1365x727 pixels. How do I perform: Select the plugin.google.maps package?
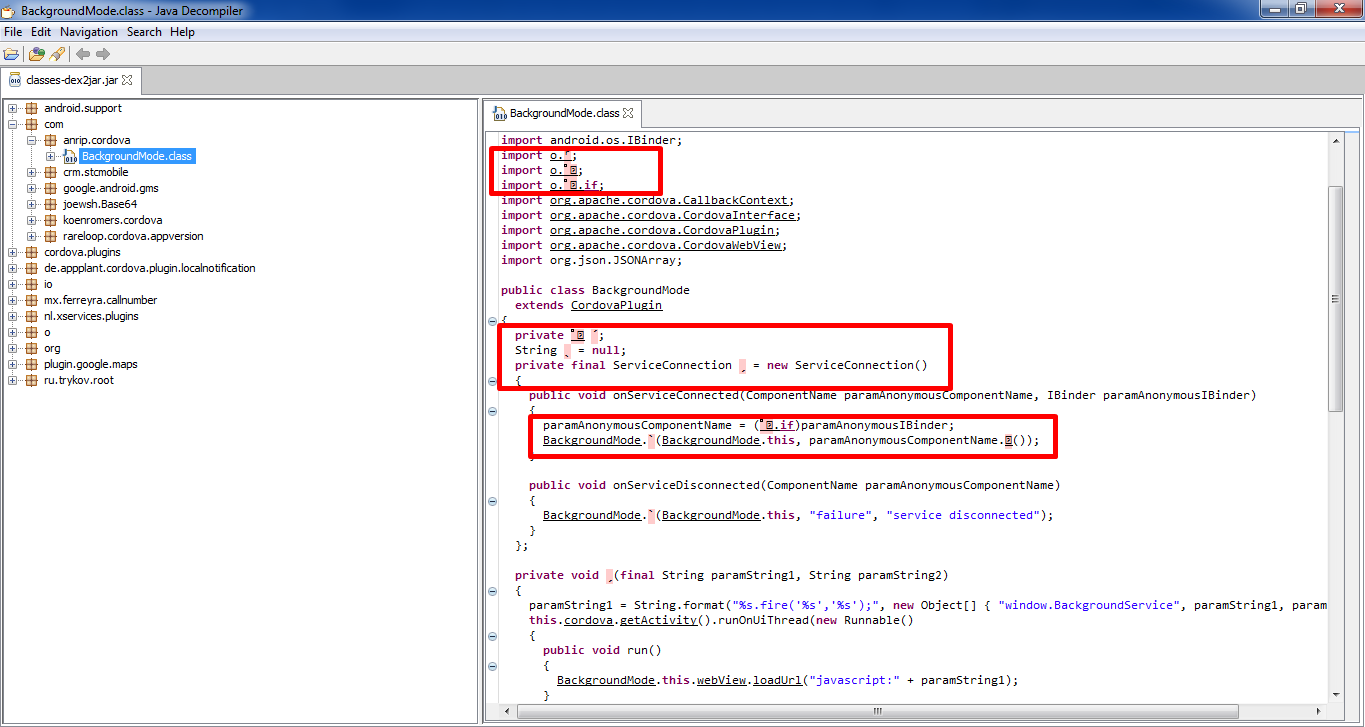pyautogui.click(x=90, y=364)
